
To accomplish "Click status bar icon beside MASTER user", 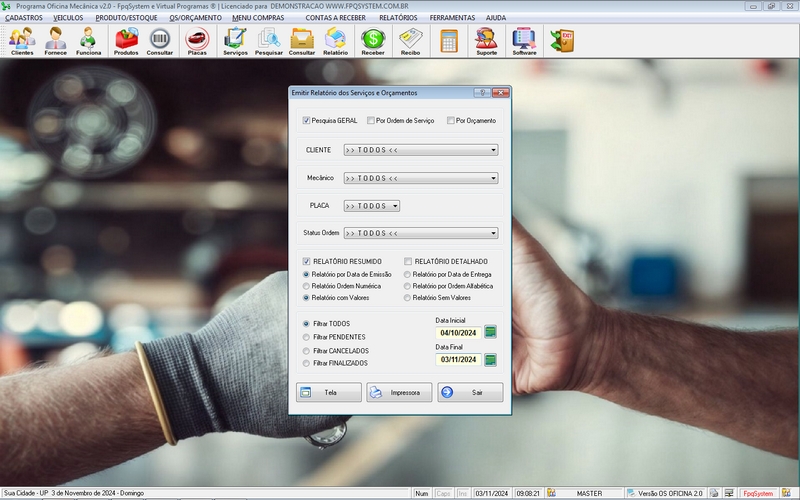I will (x=551, y=493).
